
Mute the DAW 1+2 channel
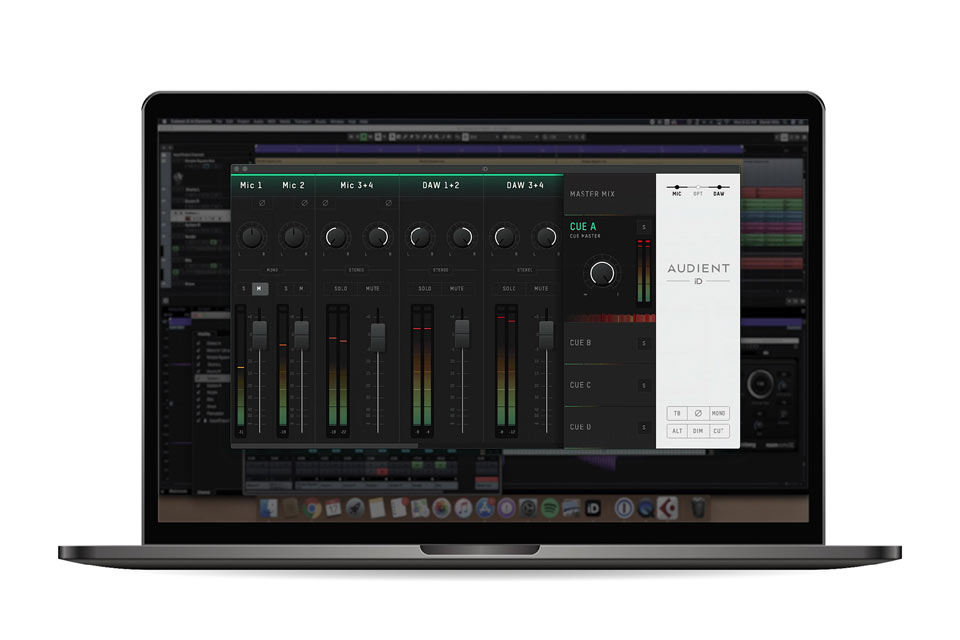click(456, 289)
